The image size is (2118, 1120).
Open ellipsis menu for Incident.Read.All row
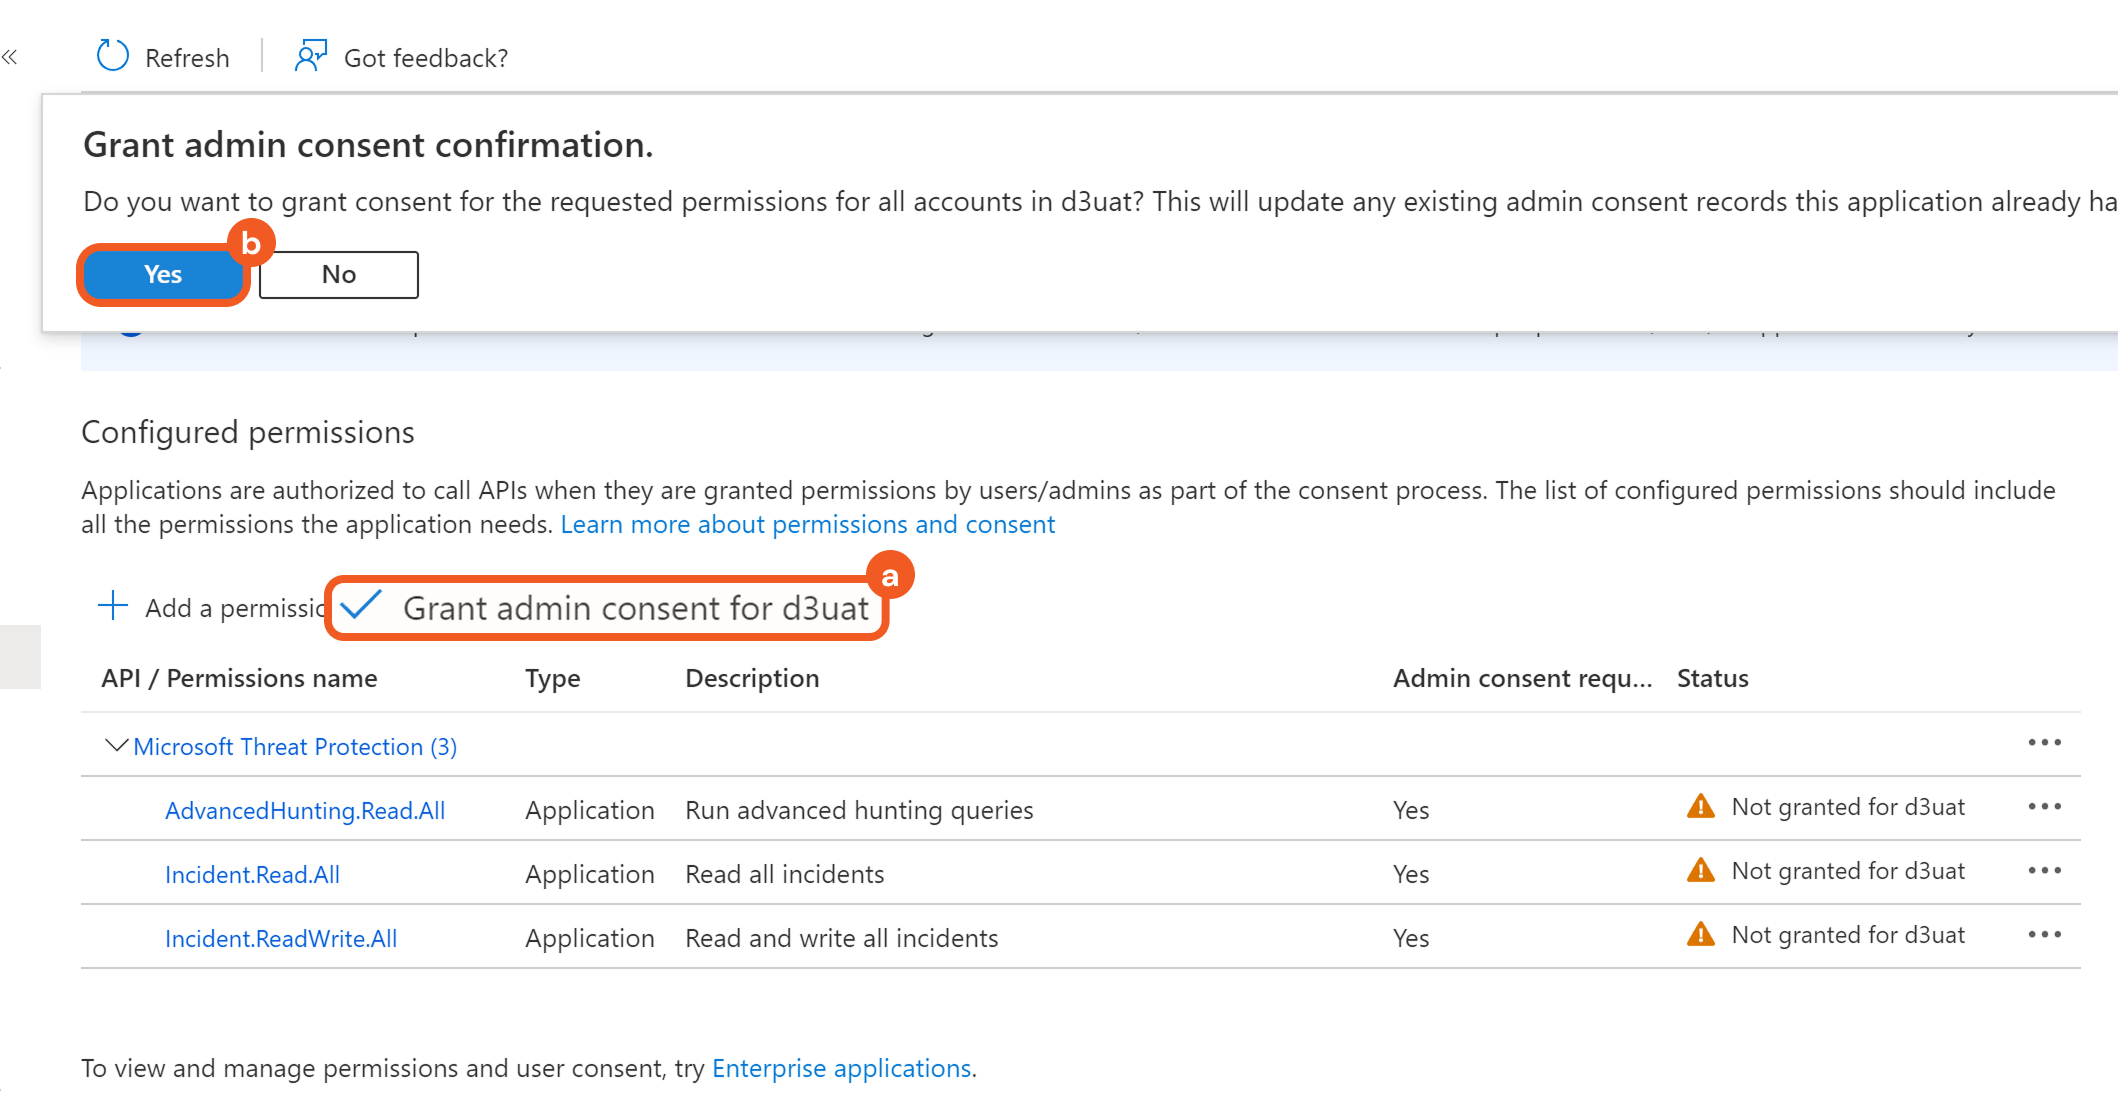[x=2044, y=870]
